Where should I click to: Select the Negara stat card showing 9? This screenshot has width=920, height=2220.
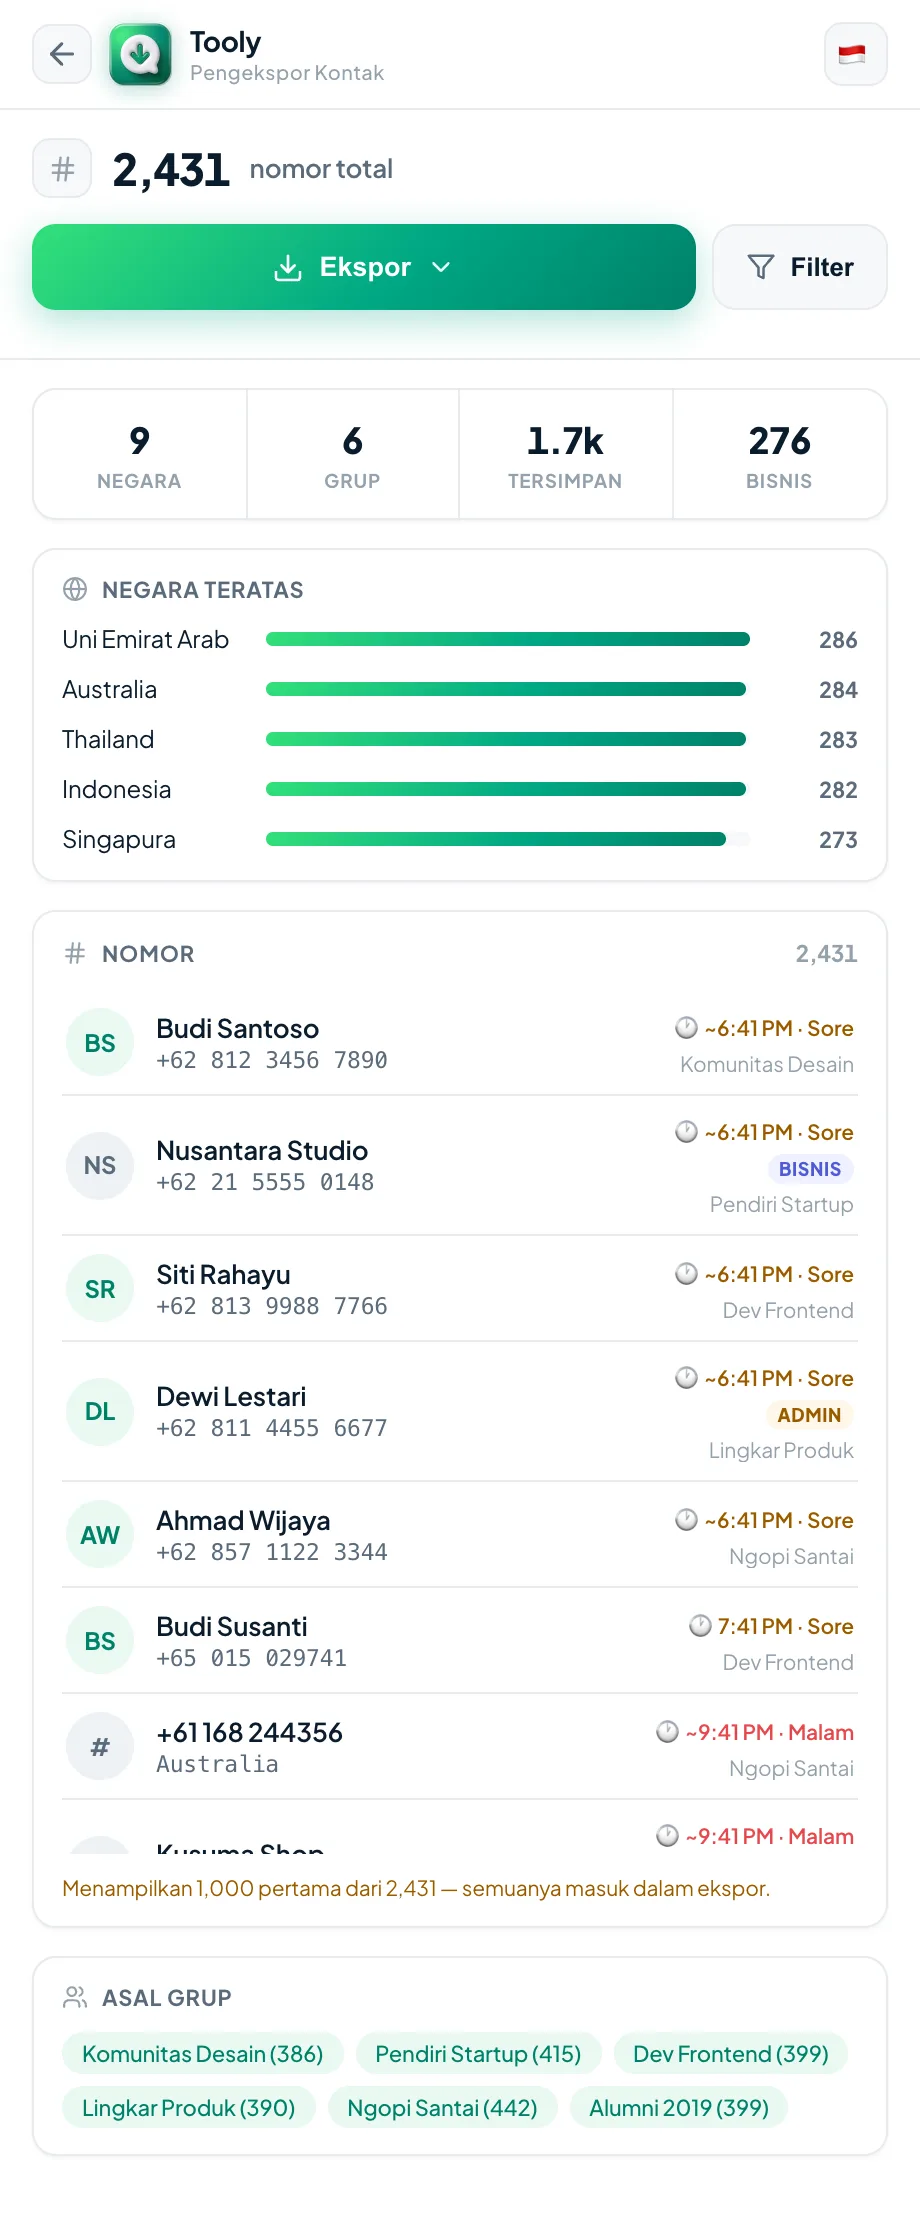(140, 455)
